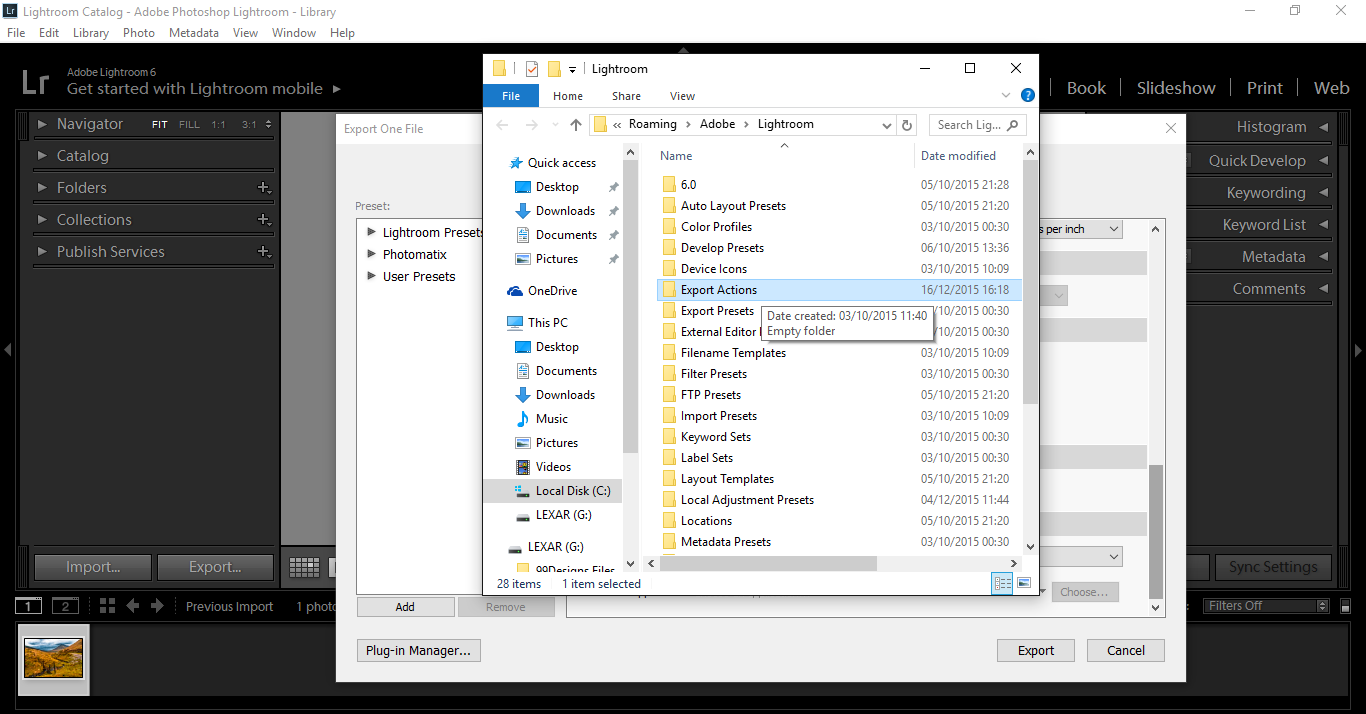Collapse Lightroom's right panel group edge arrow
The image size is (1366, 714).
[x=1358, y=350]
